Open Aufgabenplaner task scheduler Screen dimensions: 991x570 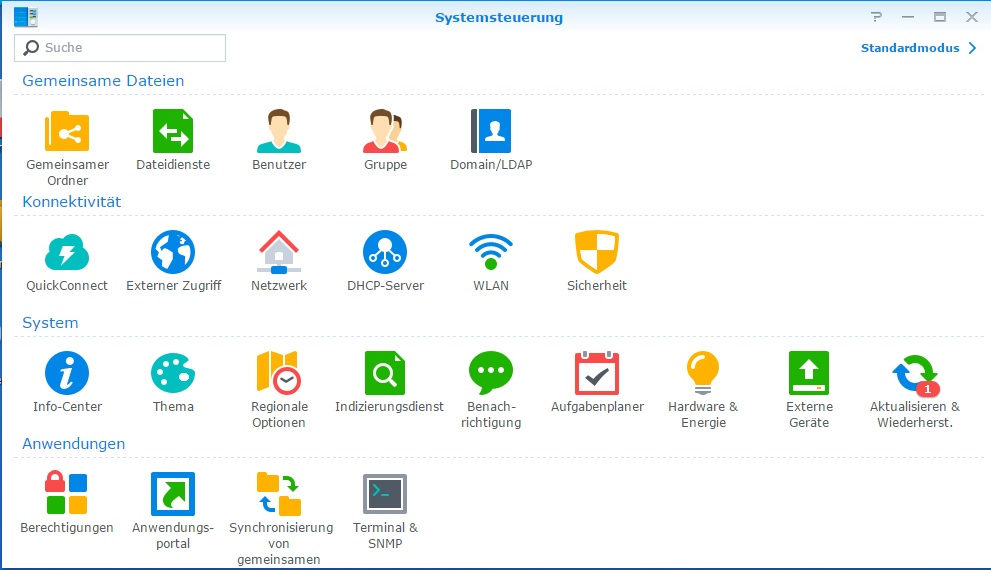pos(597,373)
